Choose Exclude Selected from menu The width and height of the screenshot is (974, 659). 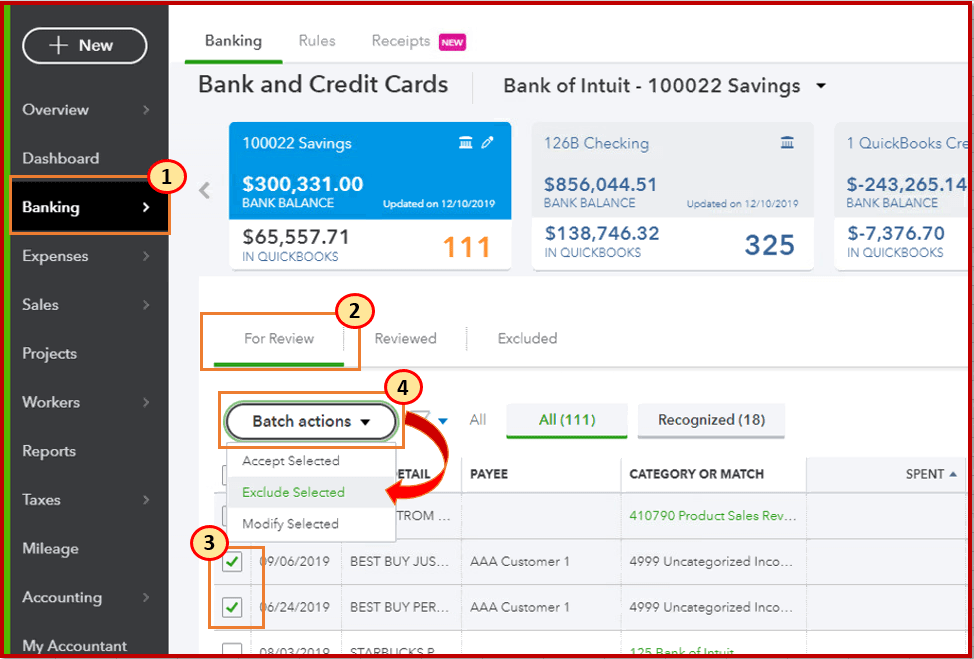(x=293, y=493)
